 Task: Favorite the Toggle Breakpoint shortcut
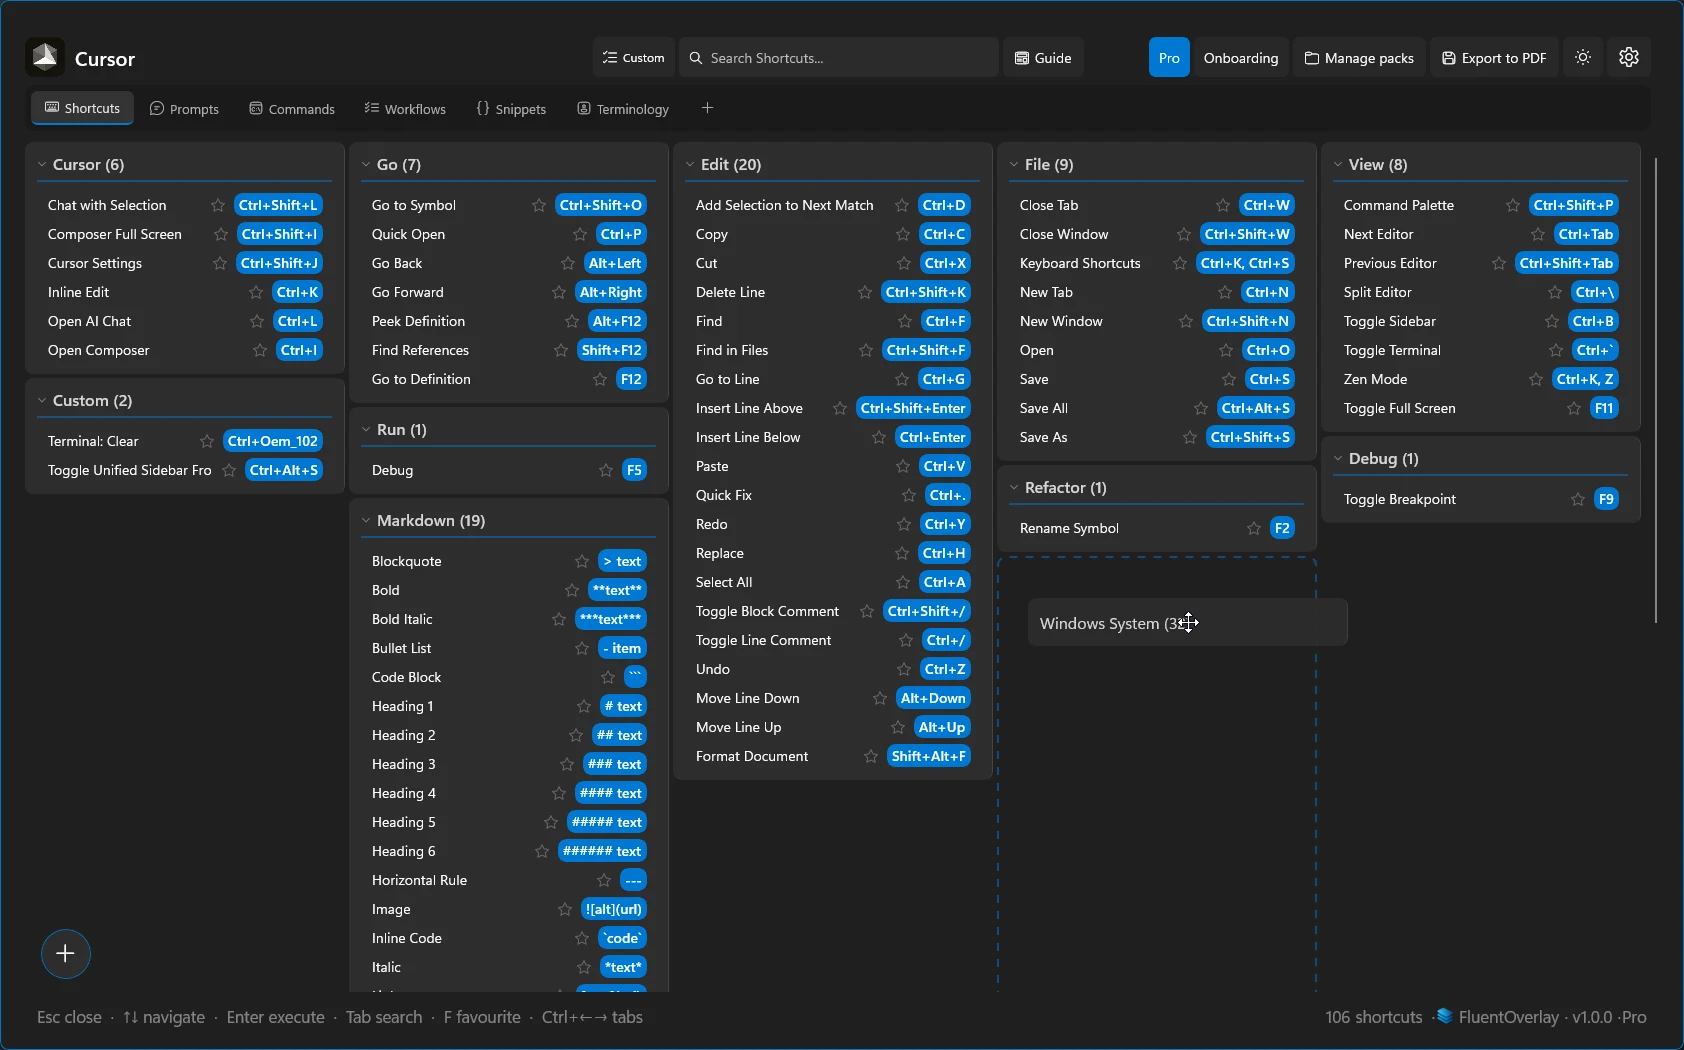click(x=1578, y=499)
